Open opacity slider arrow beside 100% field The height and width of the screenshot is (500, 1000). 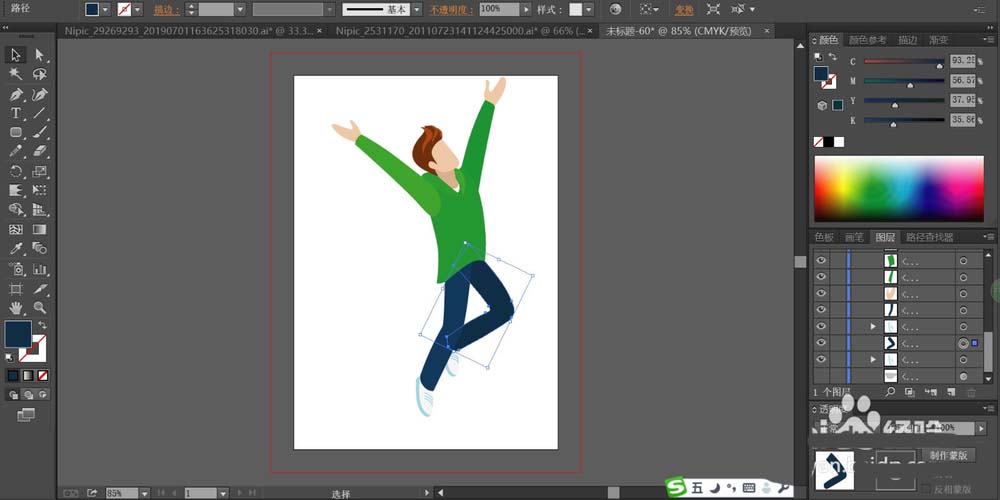pyautogui.click(x=526, y=10)
